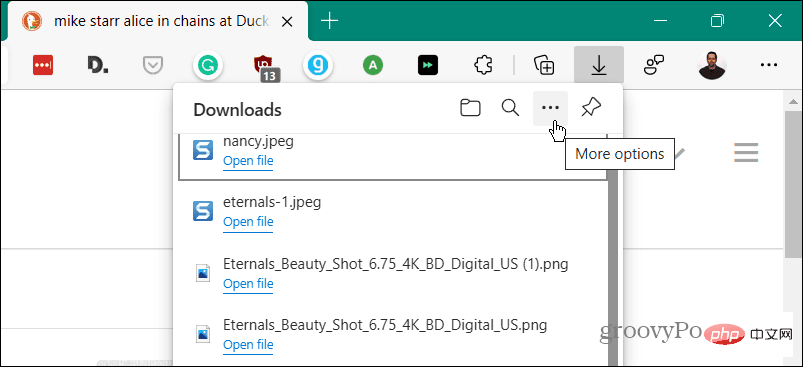Search downloads with the magnifier icon

[x=510, y=109]
